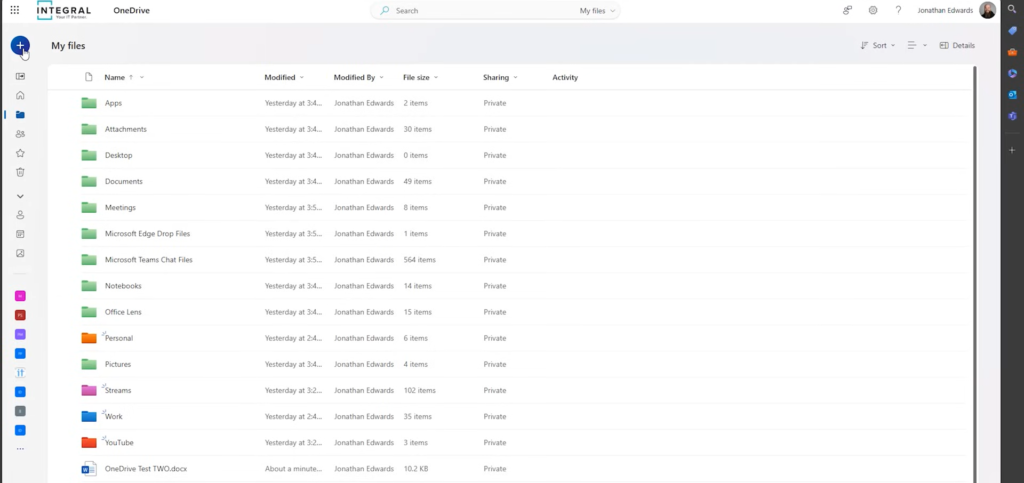Image resolution: width=1024 pixels, height=483 pixels.
Task: Open Edge sidebar search magnifier icon
Action: pyautogui.click(x=1012, y=9)
